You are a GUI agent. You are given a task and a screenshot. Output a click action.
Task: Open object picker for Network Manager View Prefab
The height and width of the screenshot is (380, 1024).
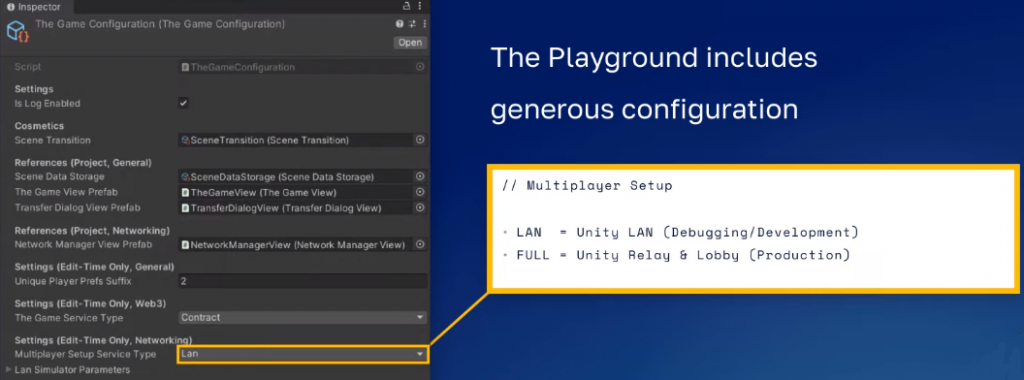[420, 244]
